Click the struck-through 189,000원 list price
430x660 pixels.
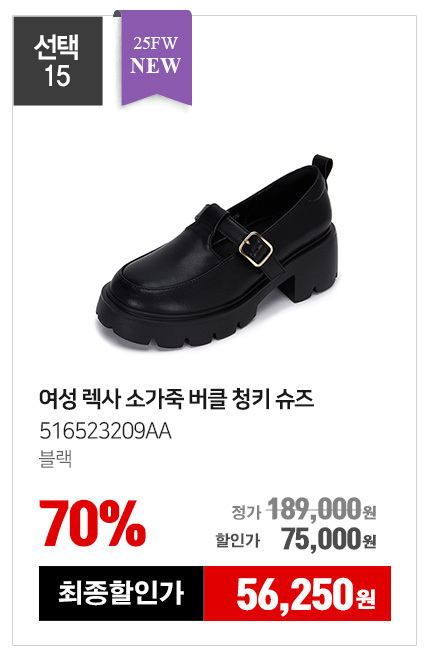point(322,509)
